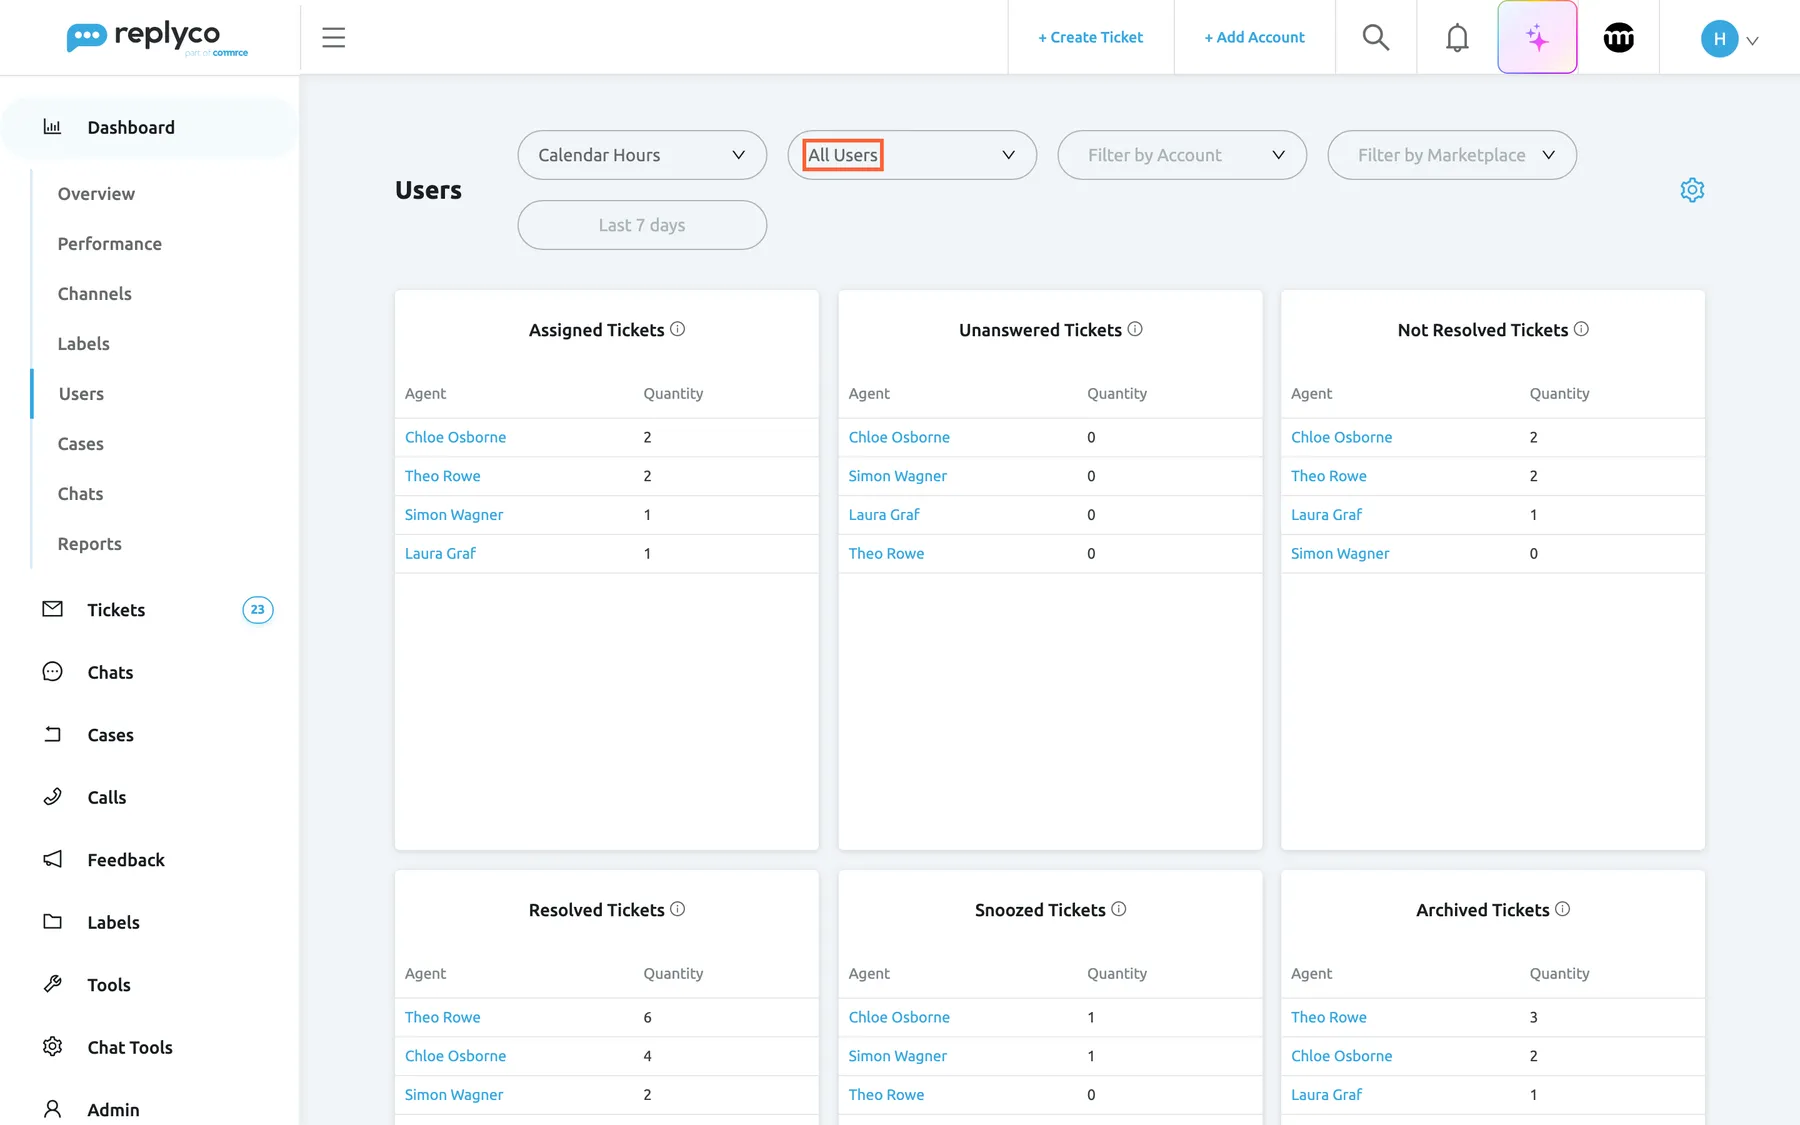Click the Tools wrench icon
Image resolution: width=1800 pixels, height=1125 pixels.
tap(53, 984)
